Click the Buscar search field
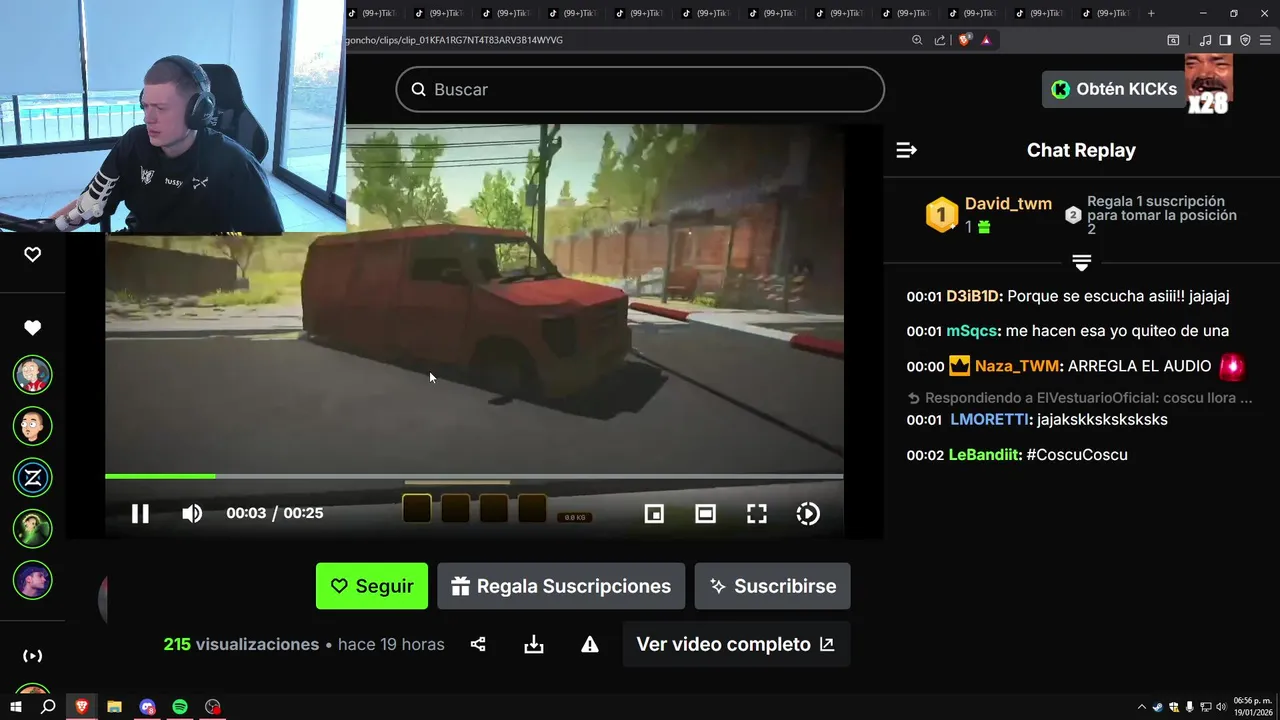This screenshot has height=720, width=1280. [640, 89]
